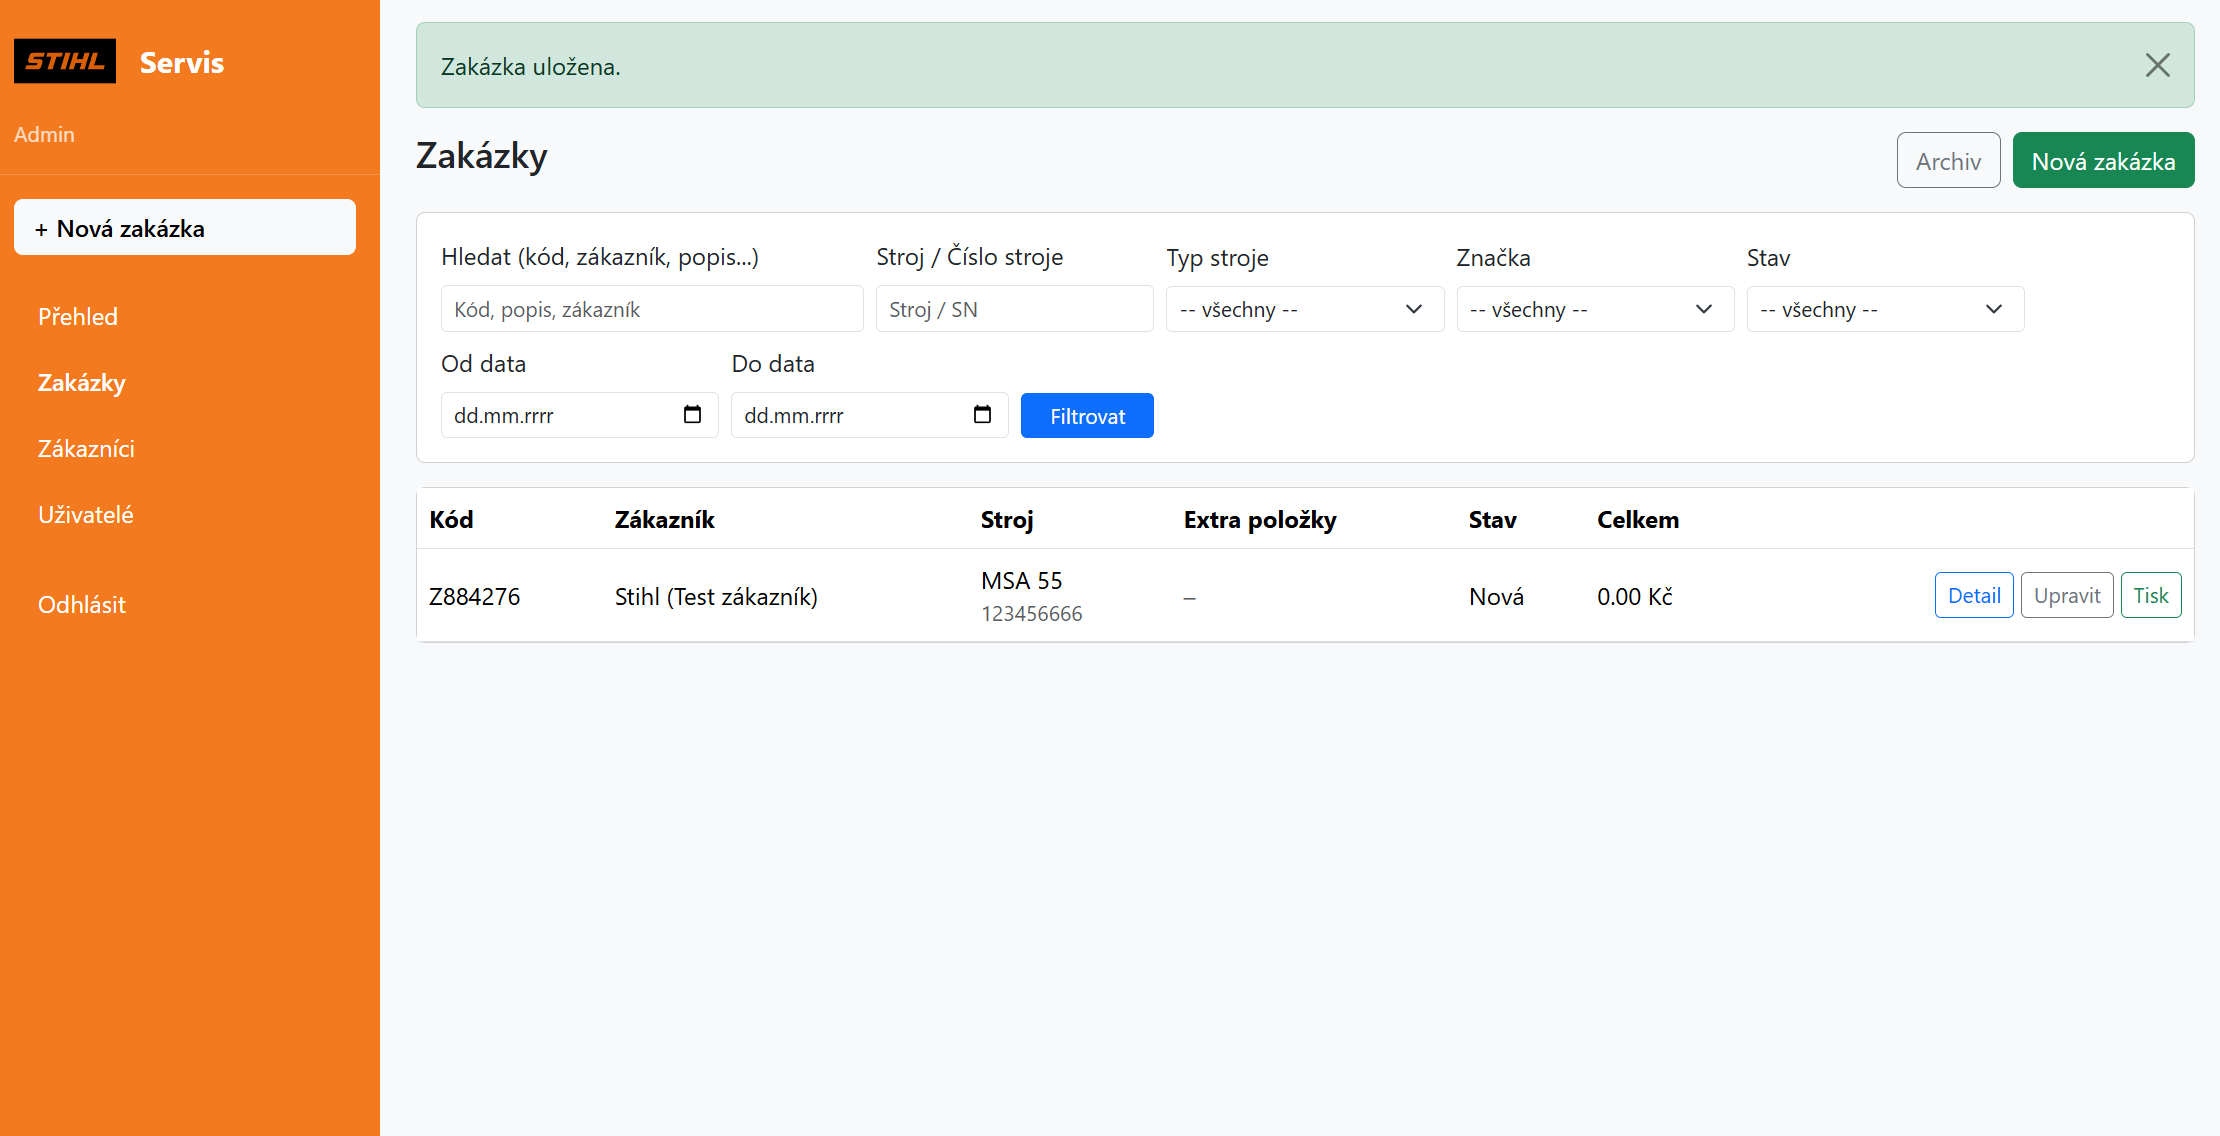Select Zakázky in the sidebar
The image size is (2220, 1136).
point(82,383)
